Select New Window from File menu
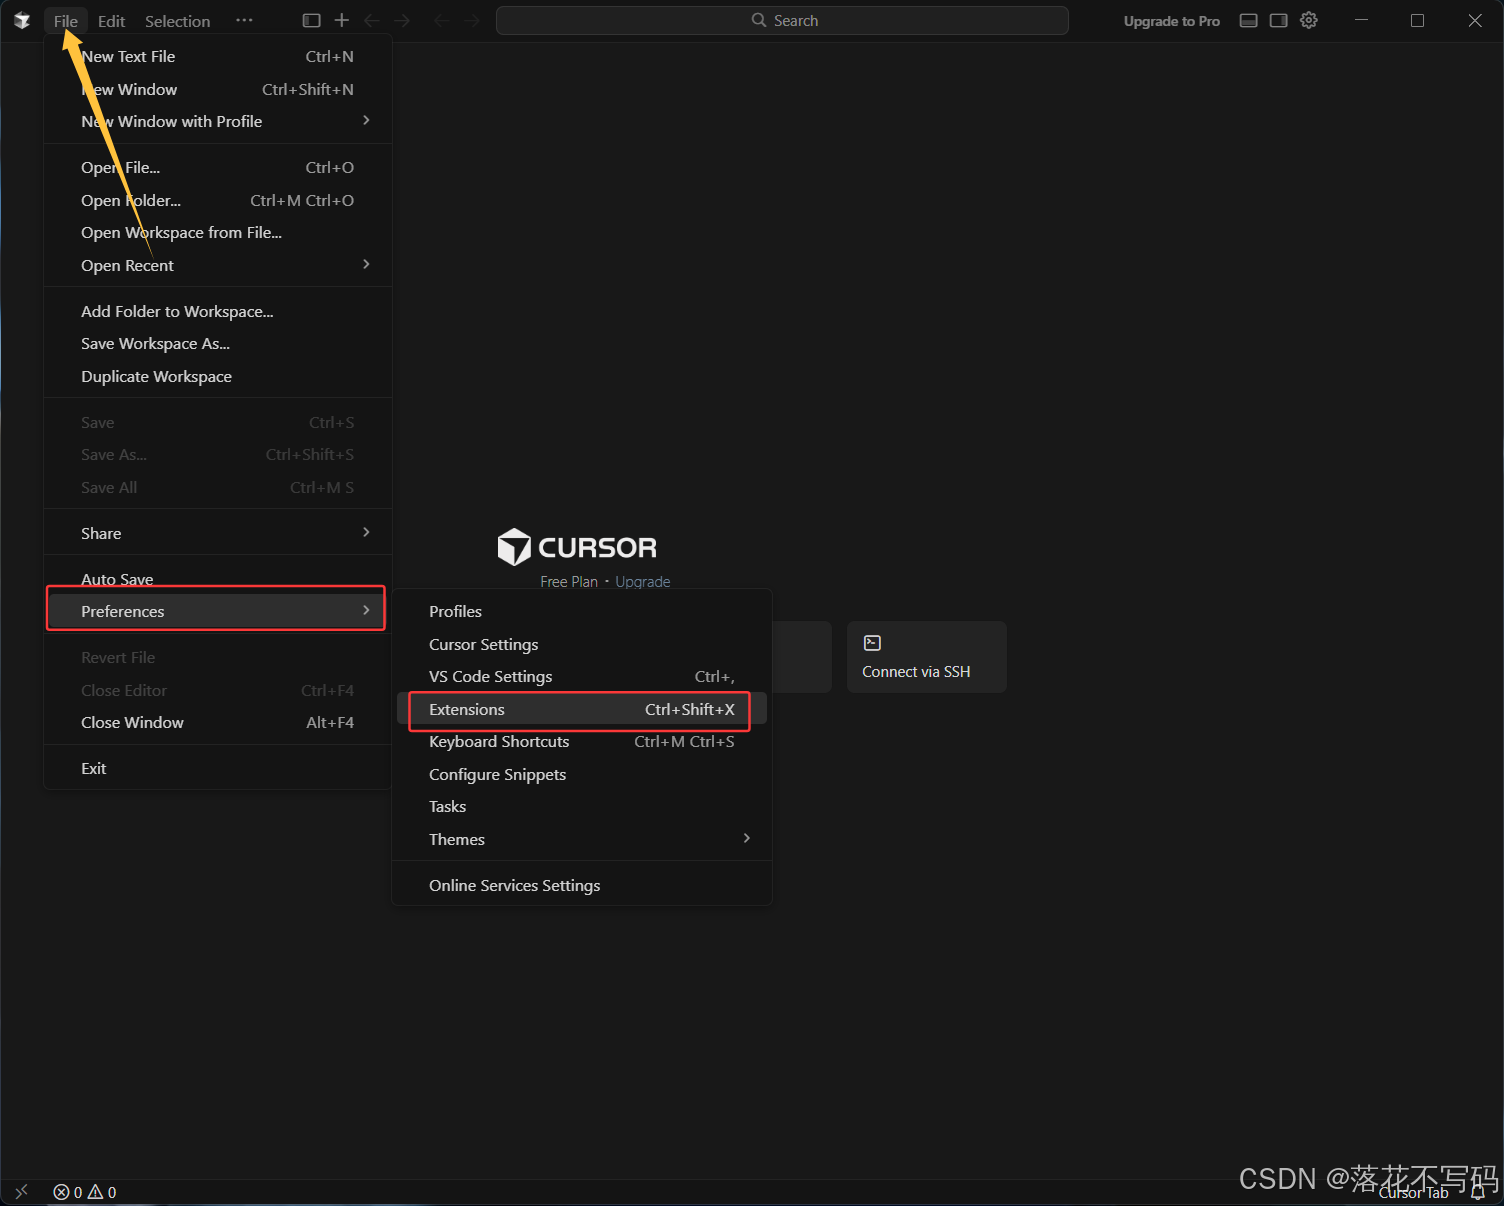Image resolution: width=1504 pixels, height=1206 pixels. [218, 89]
